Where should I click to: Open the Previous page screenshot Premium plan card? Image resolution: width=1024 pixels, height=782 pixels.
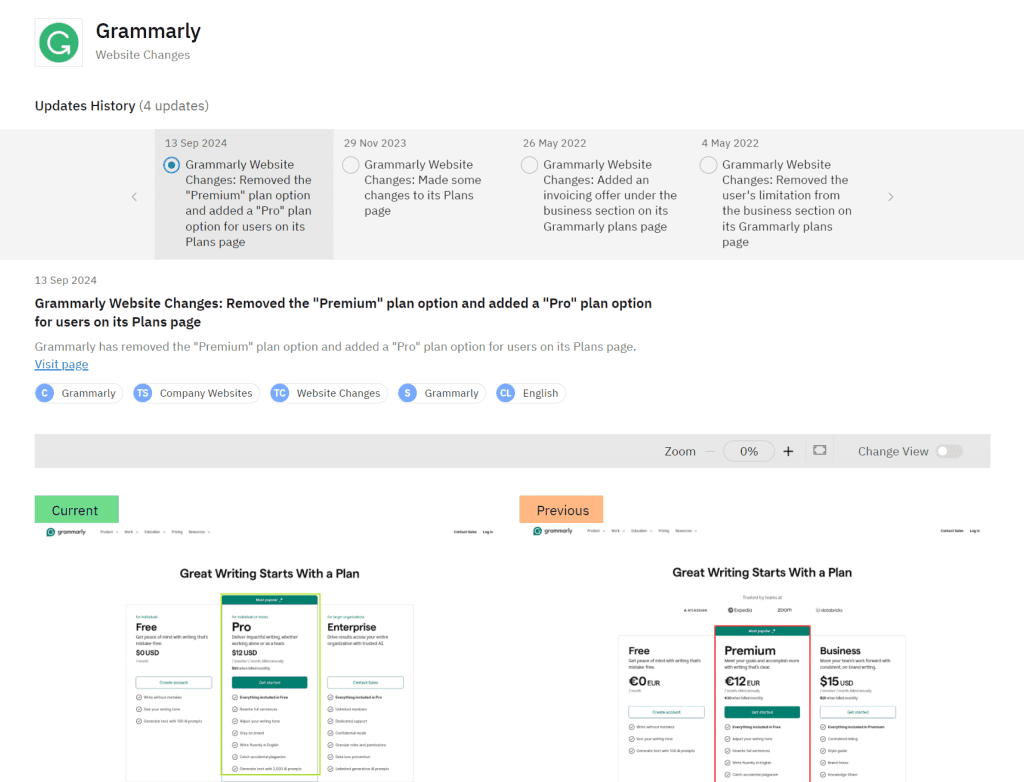[x=762, y=704]
